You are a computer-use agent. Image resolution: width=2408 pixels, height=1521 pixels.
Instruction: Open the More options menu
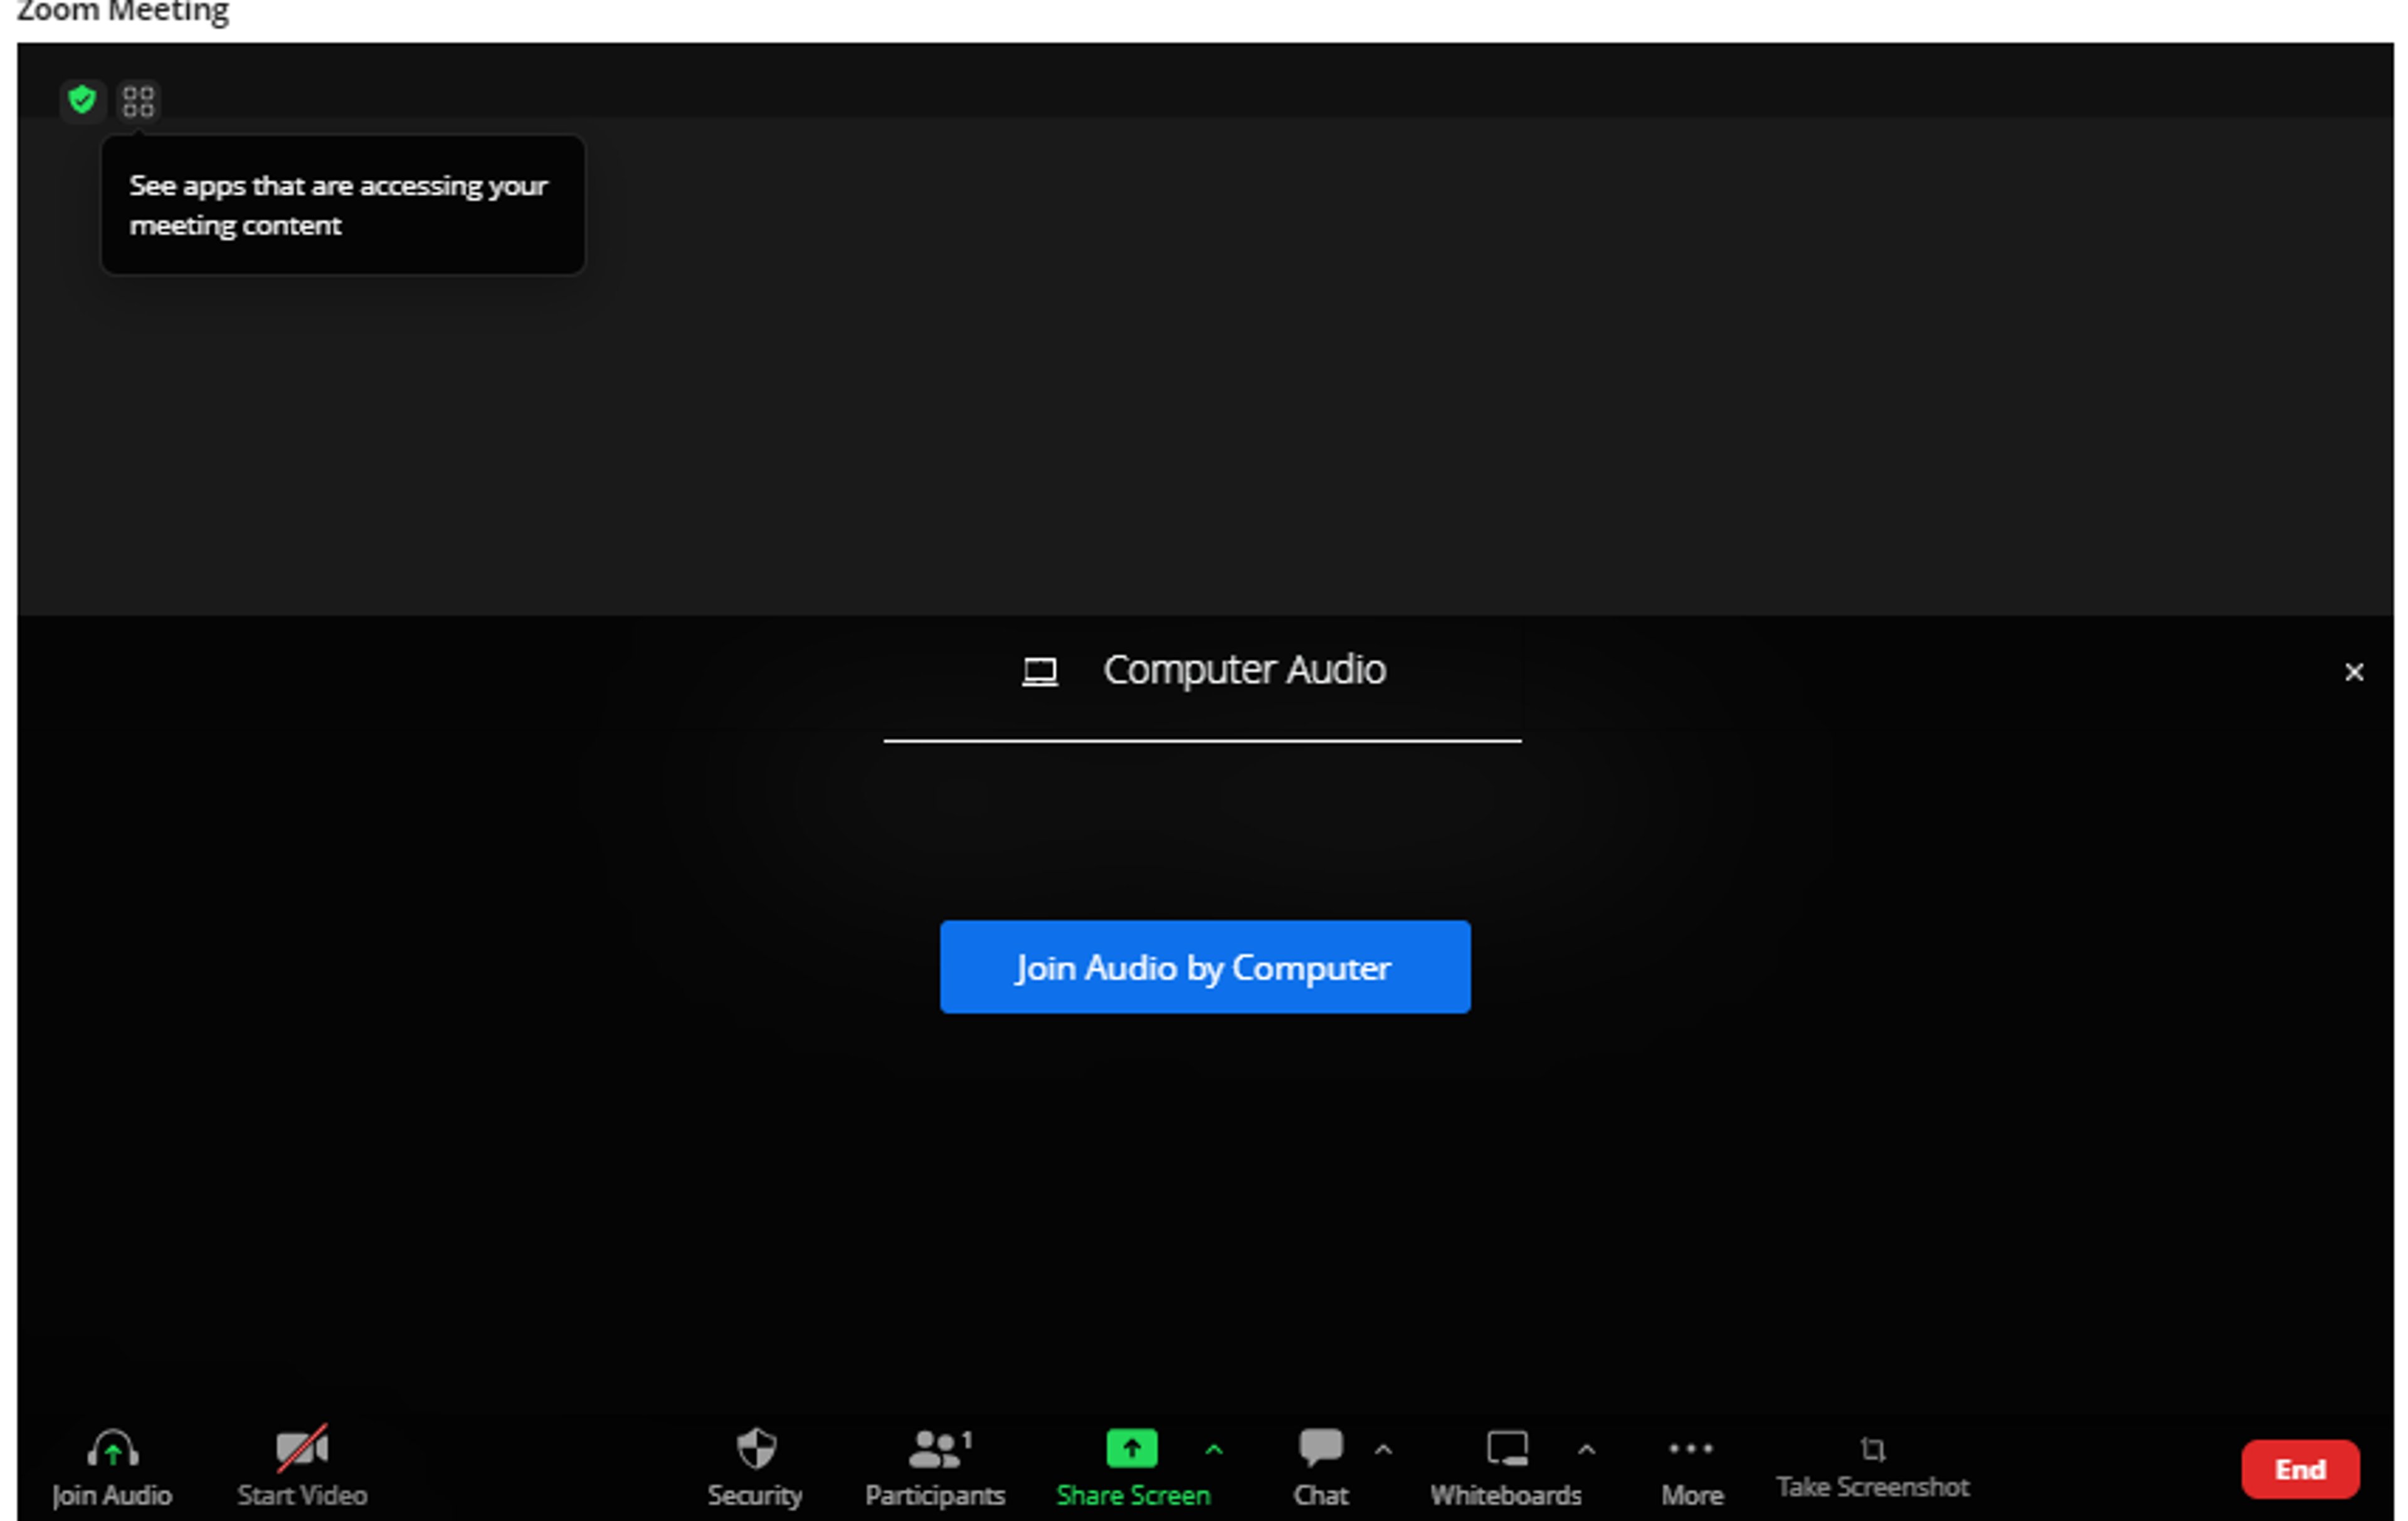[x=1691, y=1468]
